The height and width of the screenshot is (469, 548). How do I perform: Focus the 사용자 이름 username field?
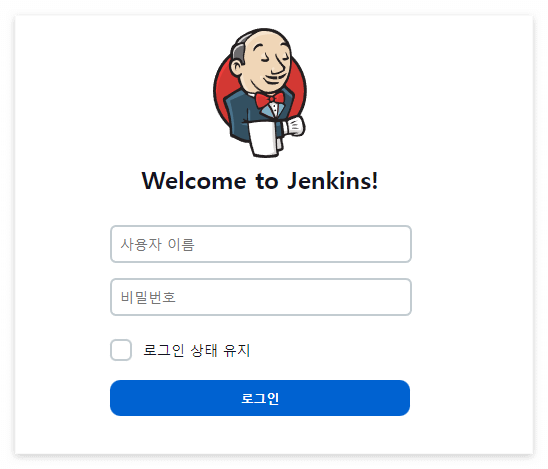[x=261, y=244]
